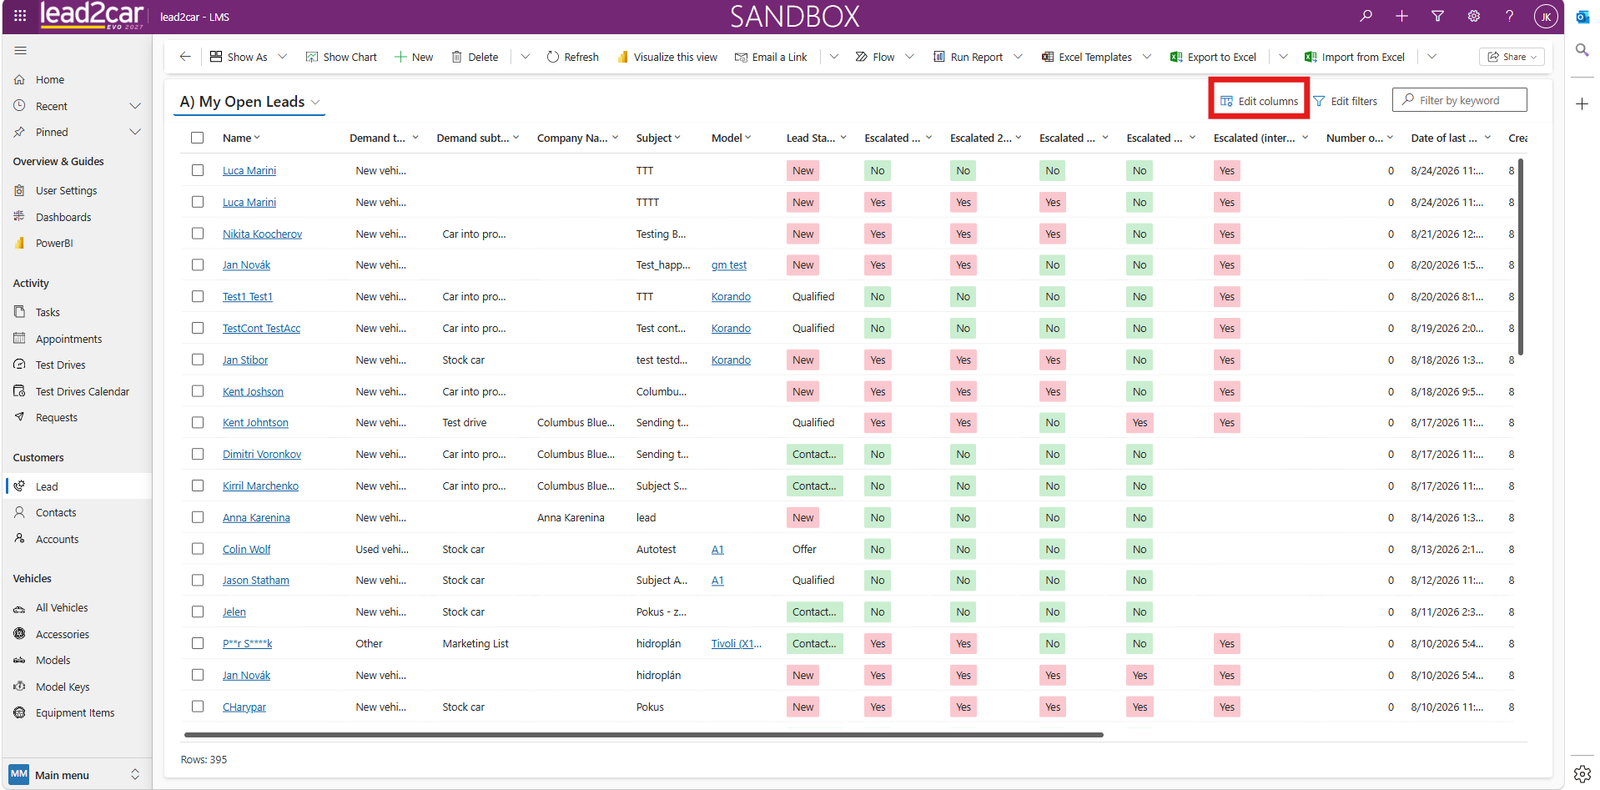Open the Main menu area switcher
The image size is (1600, 790).
pyautogui.click(x=76, y=775)
